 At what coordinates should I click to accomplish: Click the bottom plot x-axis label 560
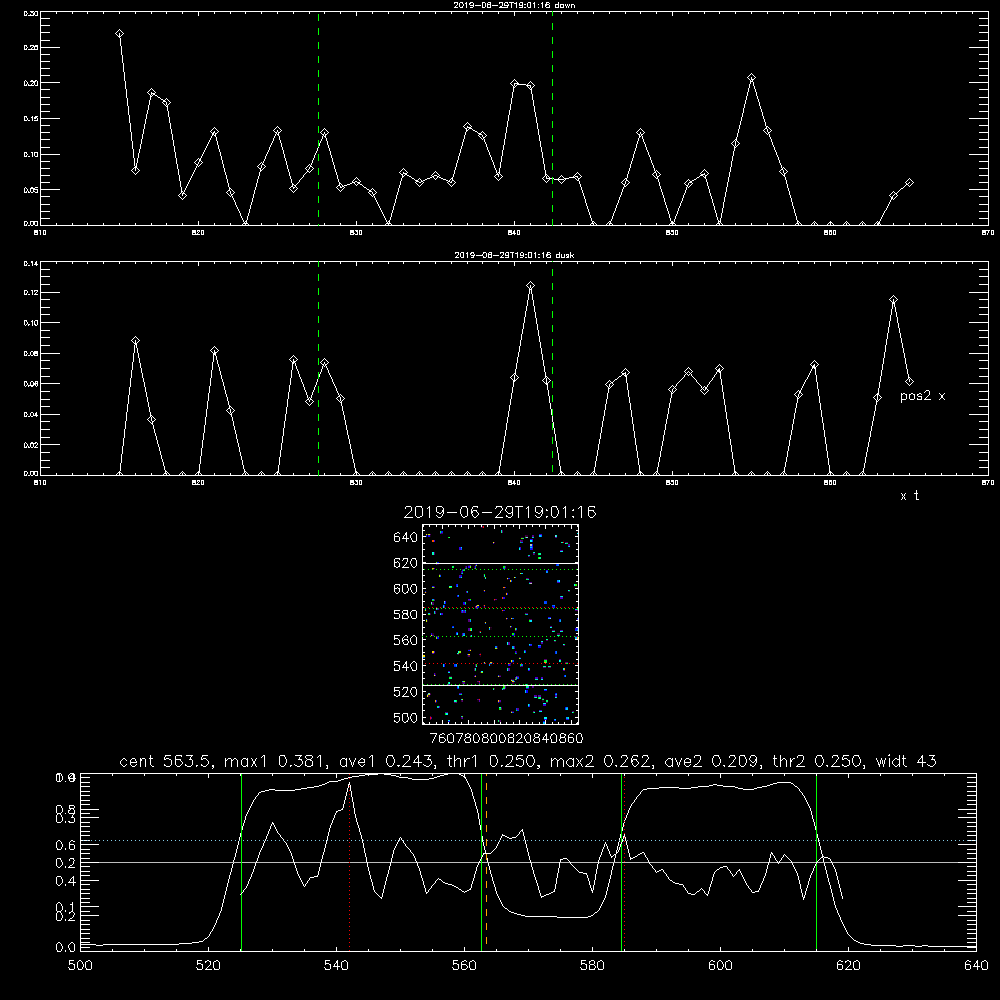(464, 965)
